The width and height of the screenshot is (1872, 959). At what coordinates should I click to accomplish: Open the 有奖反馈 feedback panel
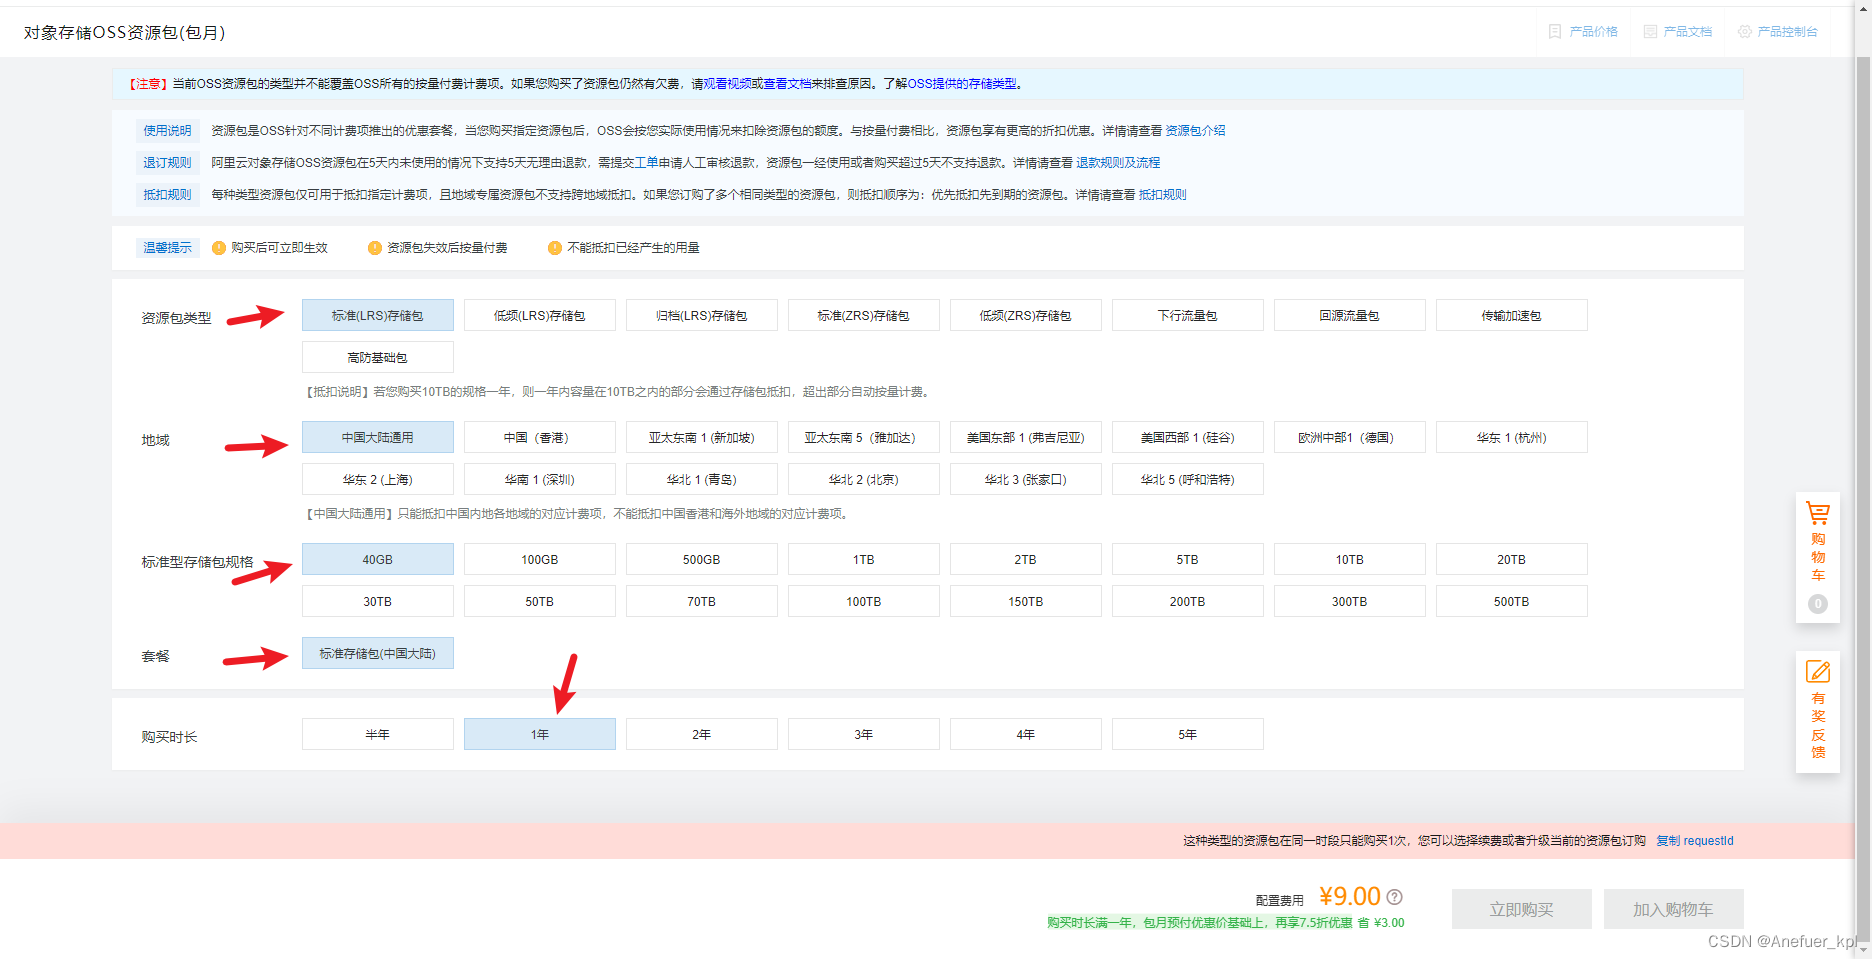(x=1817, y=710)
